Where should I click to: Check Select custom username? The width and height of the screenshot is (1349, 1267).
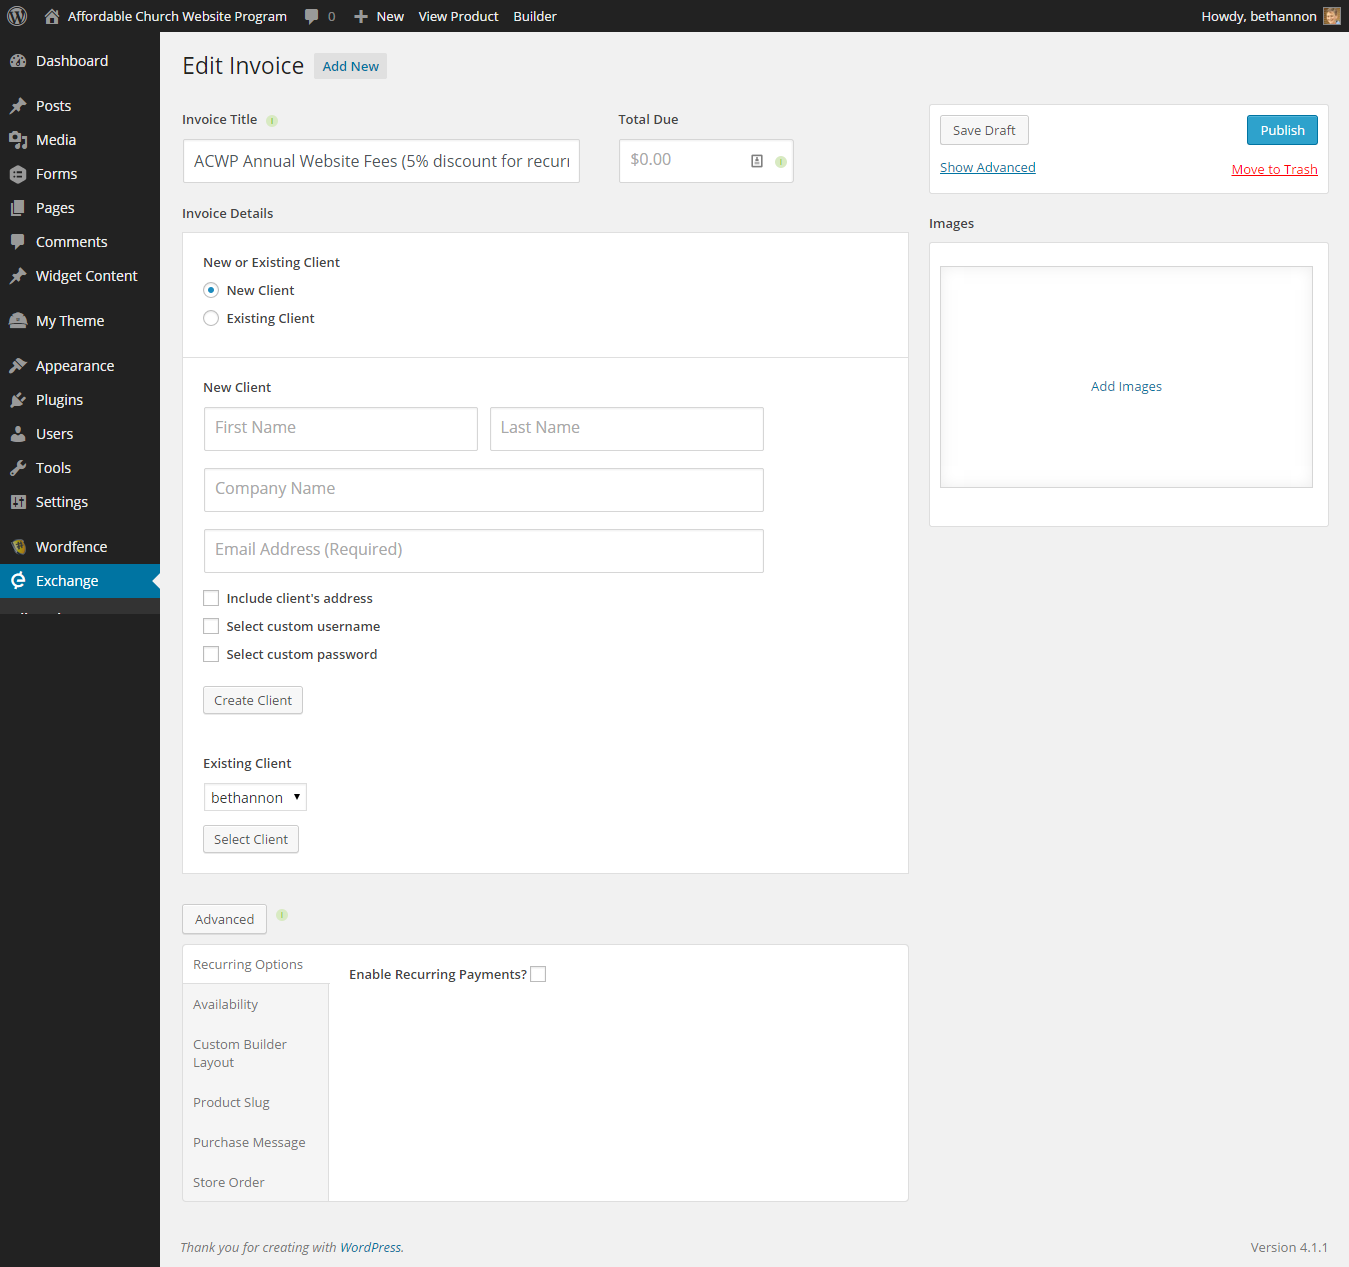tap(211, 626)
